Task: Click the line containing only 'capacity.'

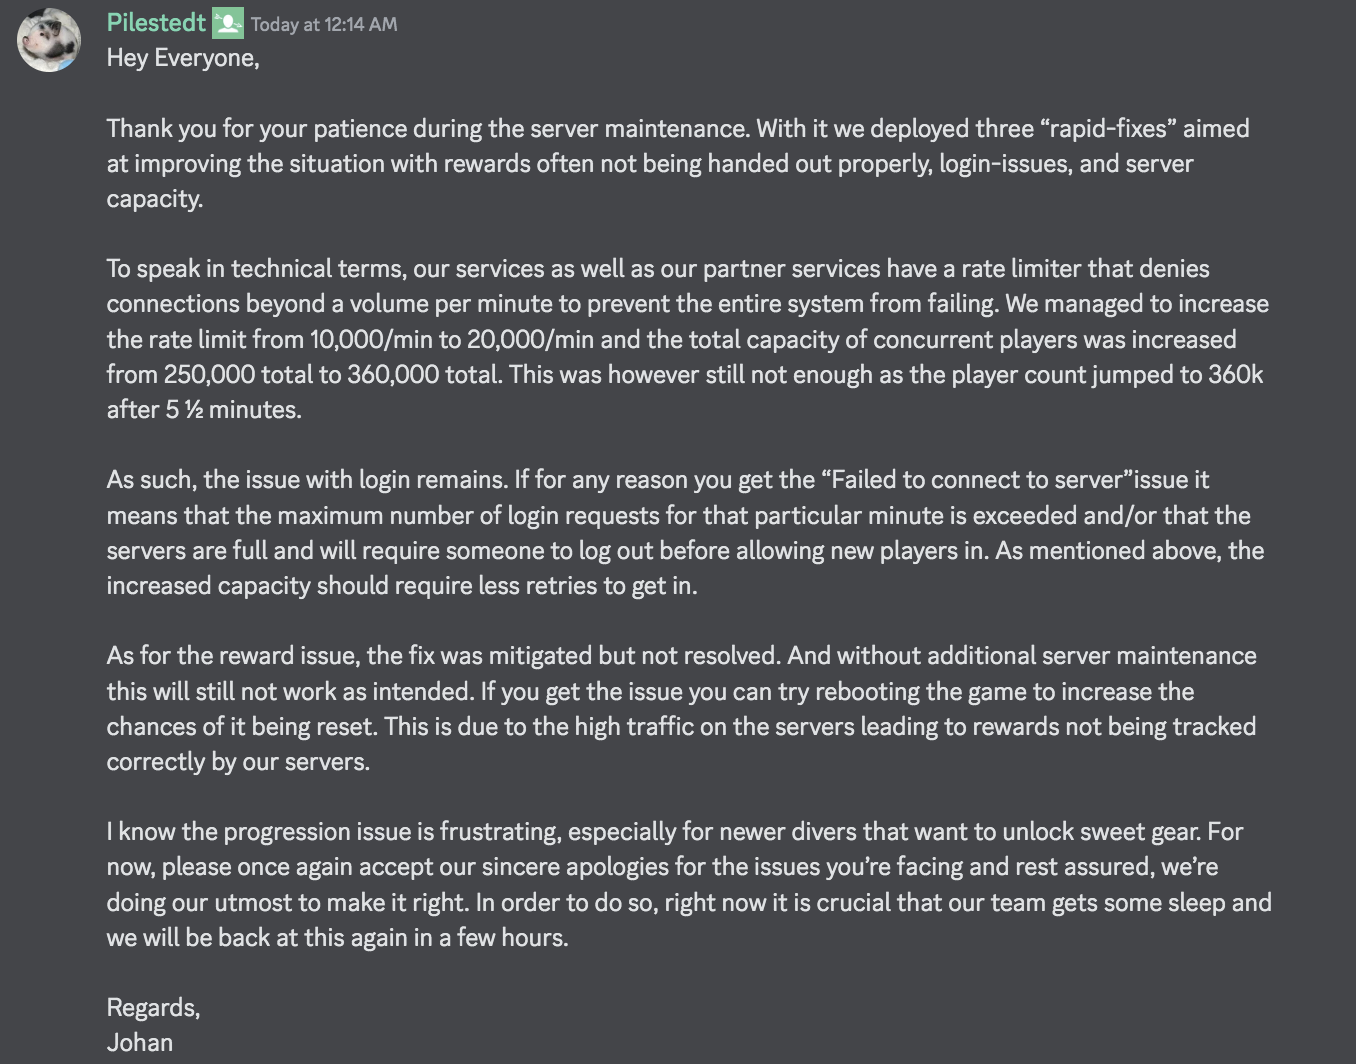Action: tap(155, 199)
